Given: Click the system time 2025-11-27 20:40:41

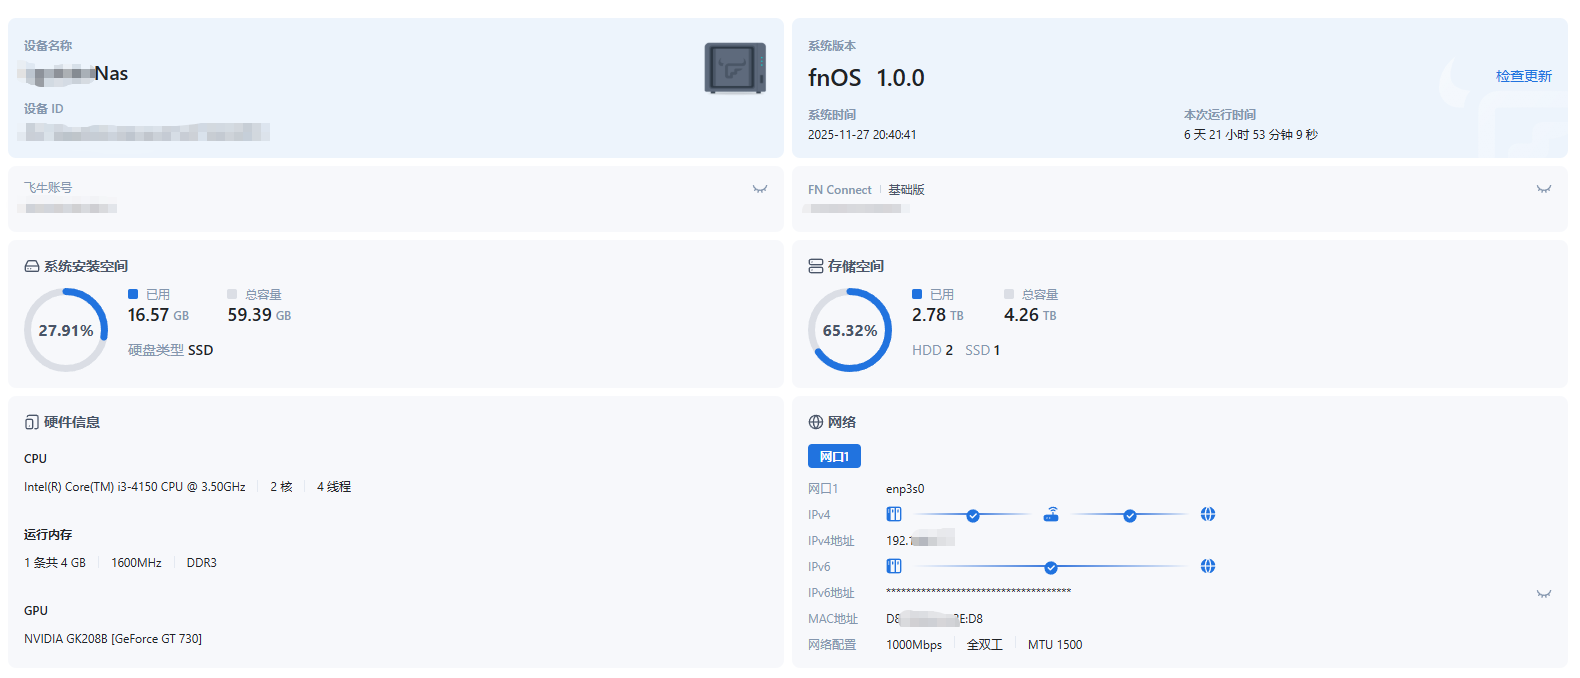Looking at the screenshot, I should point(862,135).
